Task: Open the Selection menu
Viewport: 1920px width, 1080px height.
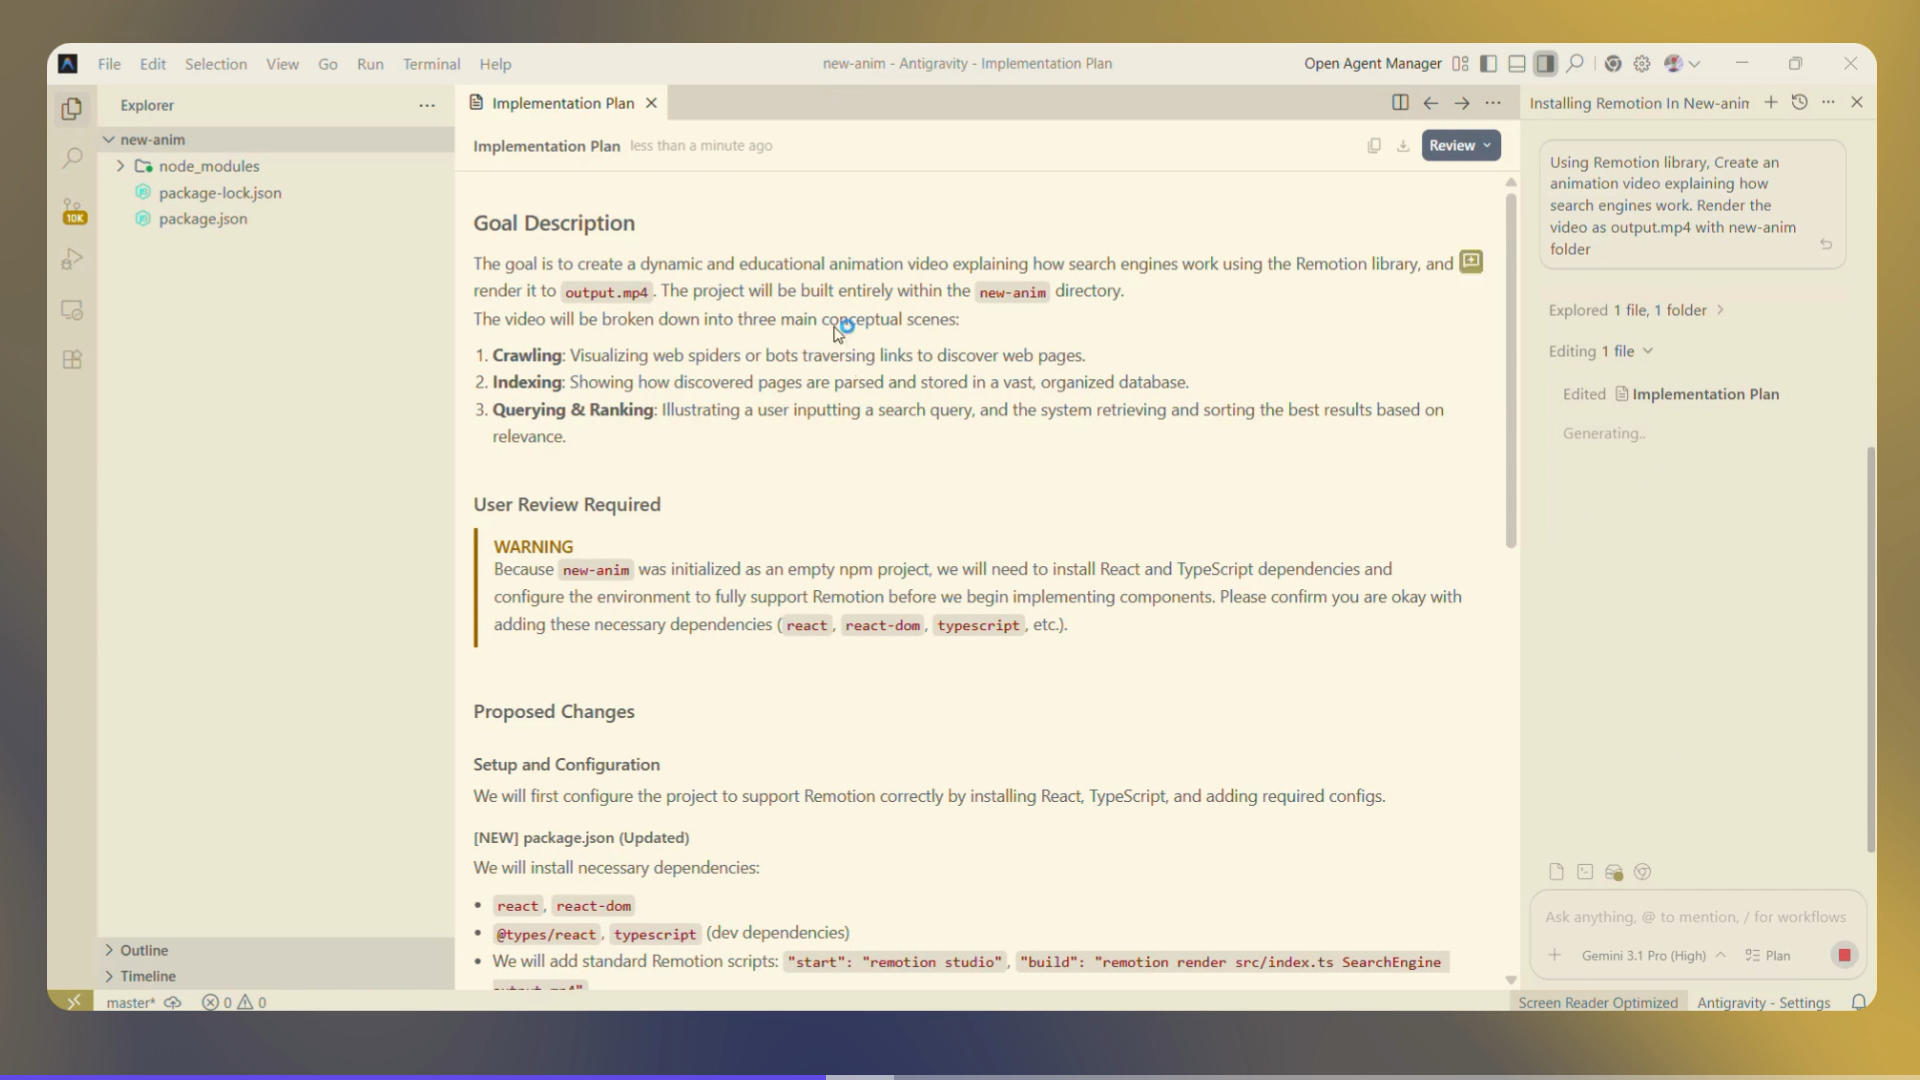Action: [216, 64]
